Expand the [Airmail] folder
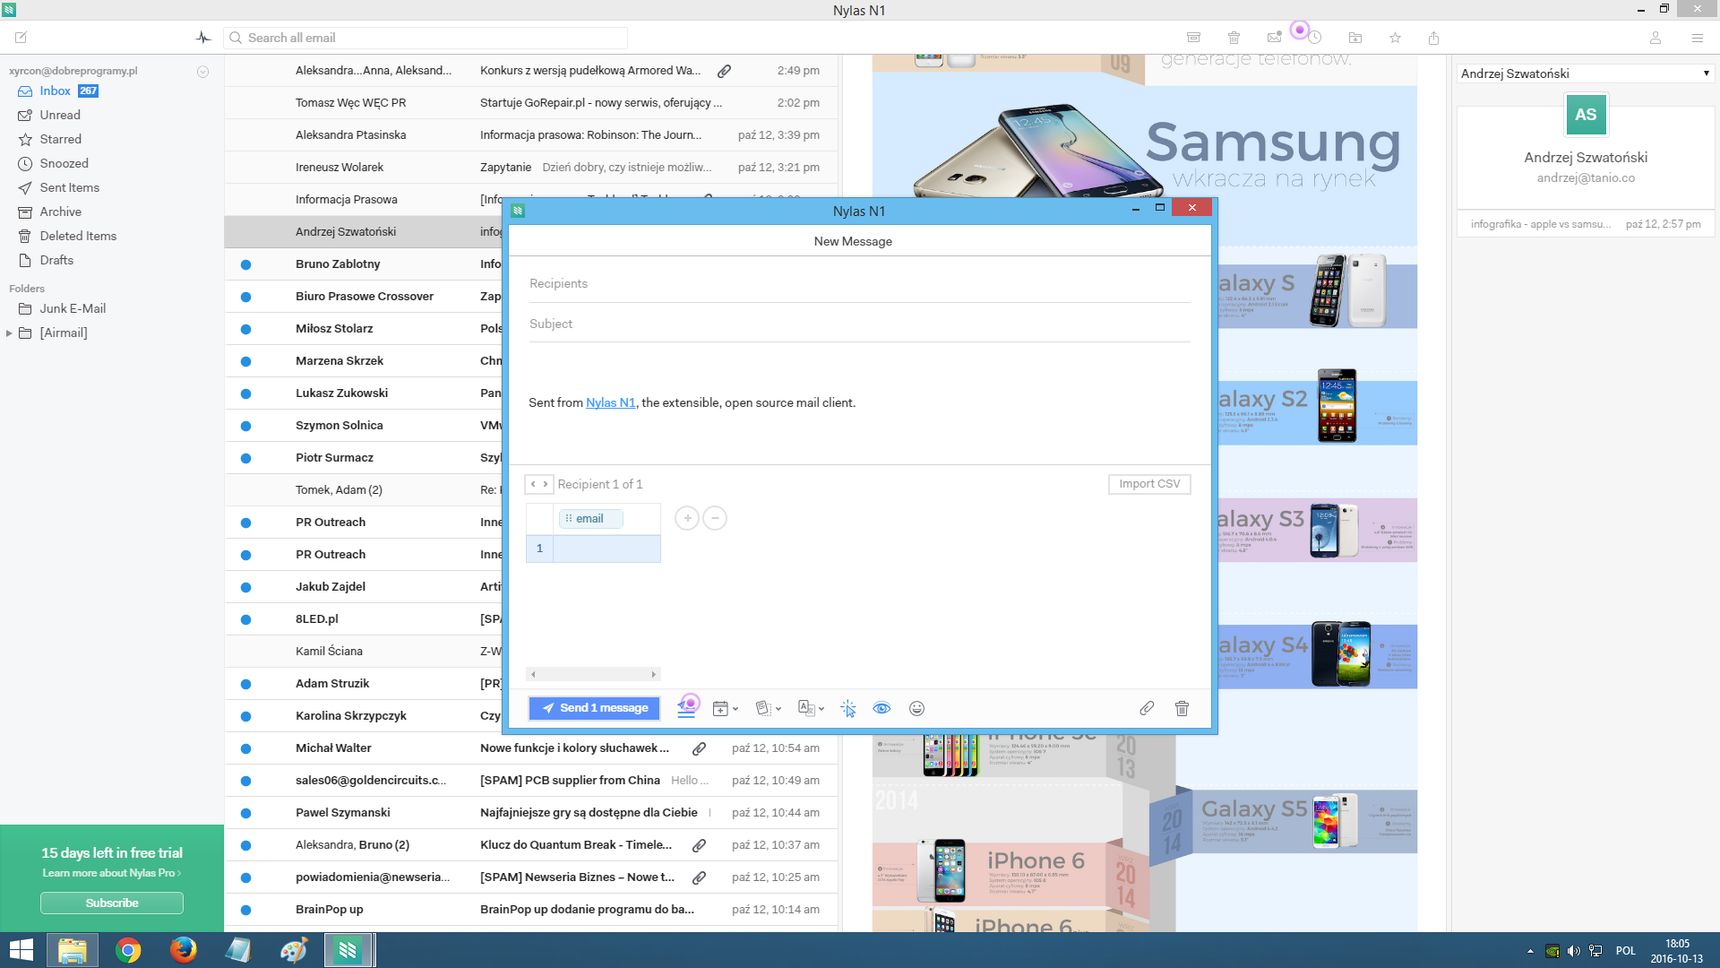This screenshot has height=968, width=1720. 9,333
